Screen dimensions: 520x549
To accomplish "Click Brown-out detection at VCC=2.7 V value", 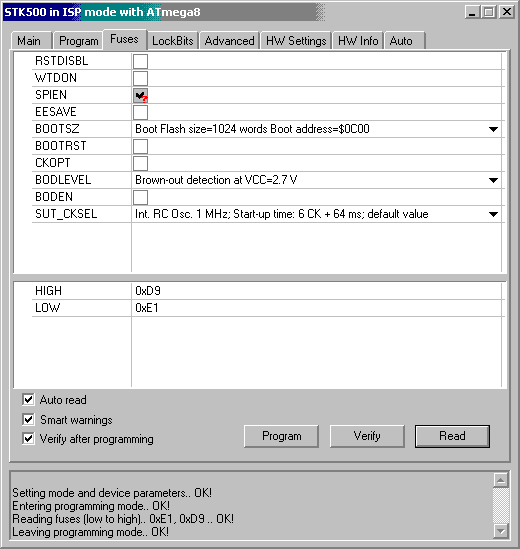I will pos(216,180).
